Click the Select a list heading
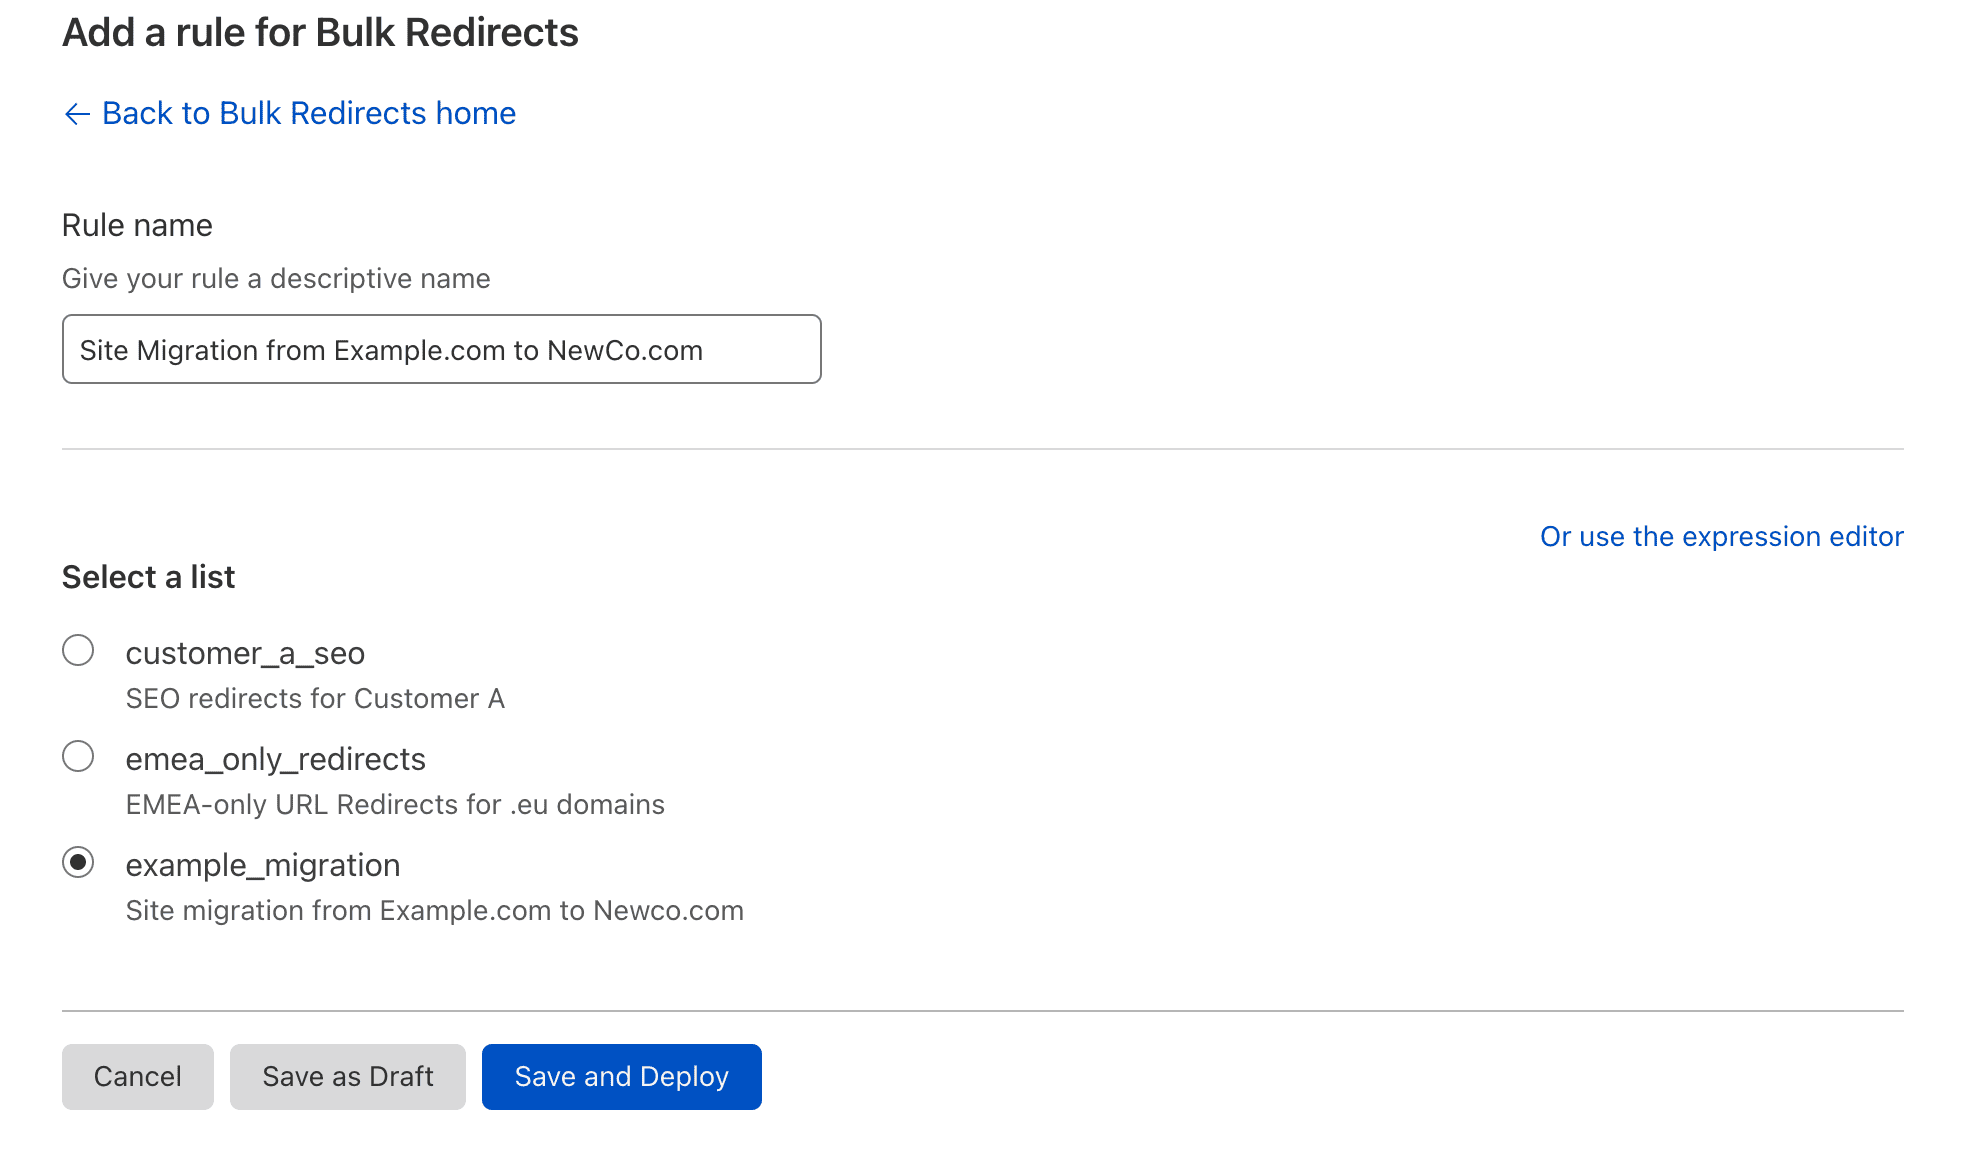The image size is (1962, 1162). pyautogui.click(x=148, y=576)
